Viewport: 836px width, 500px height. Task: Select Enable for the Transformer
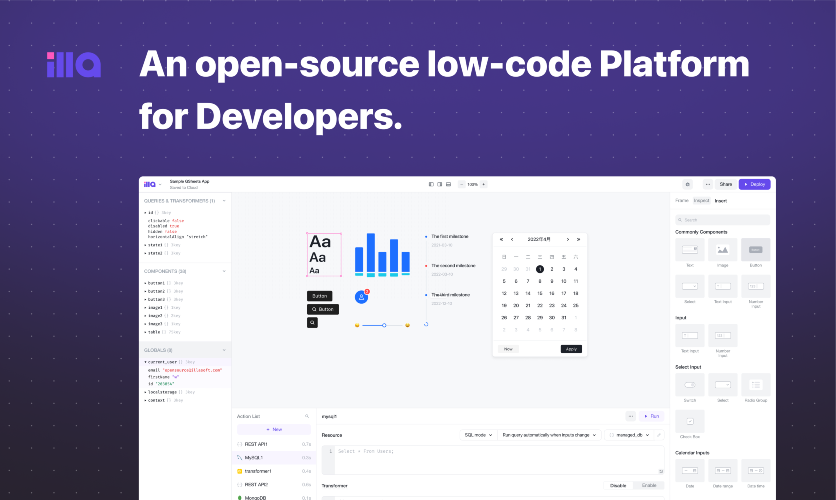(649, 486)
